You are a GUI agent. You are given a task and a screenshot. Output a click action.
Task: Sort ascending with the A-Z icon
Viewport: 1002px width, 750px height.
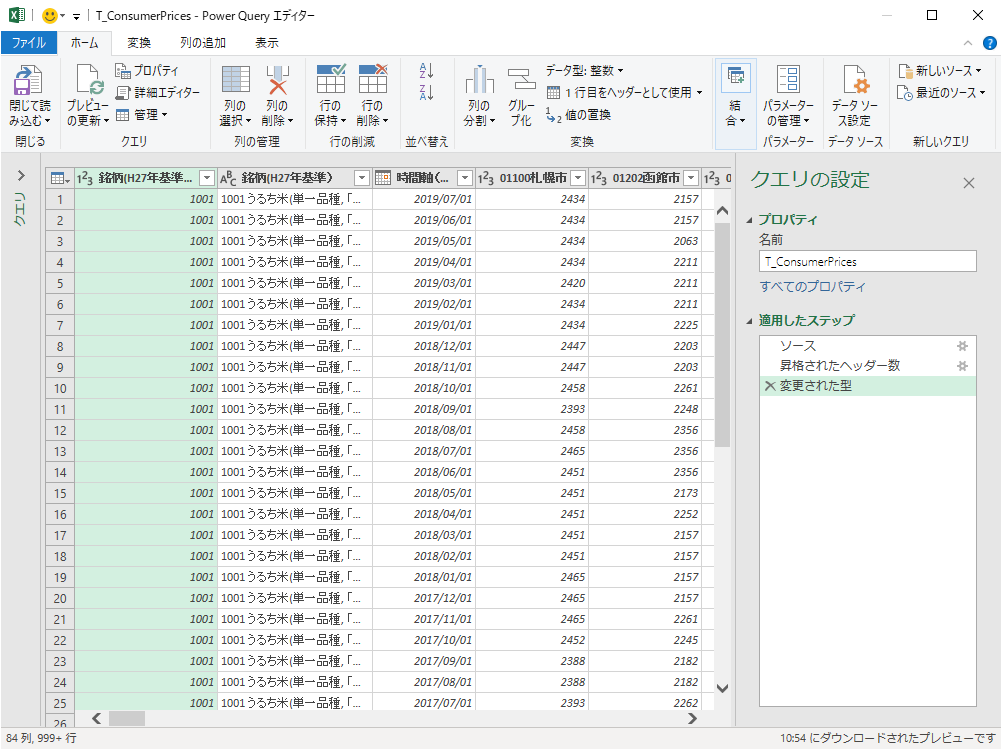pyautogui.click(x=427, y=71)
